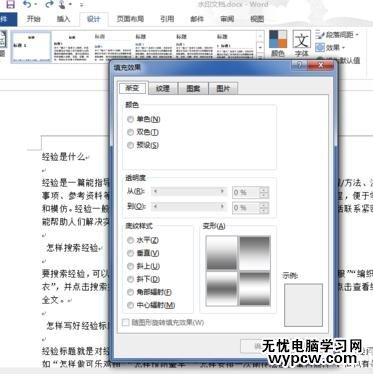Pick the top-left gradient variant
This screenshot has height=374, width=373.
tap(222, 253)
